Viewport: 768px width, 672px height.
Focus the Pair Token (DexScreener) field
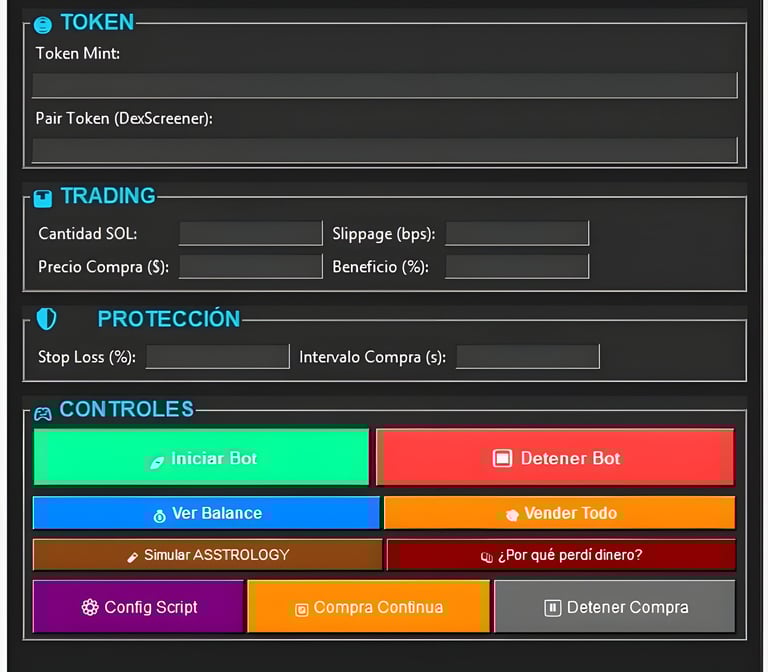click(384, 150)
